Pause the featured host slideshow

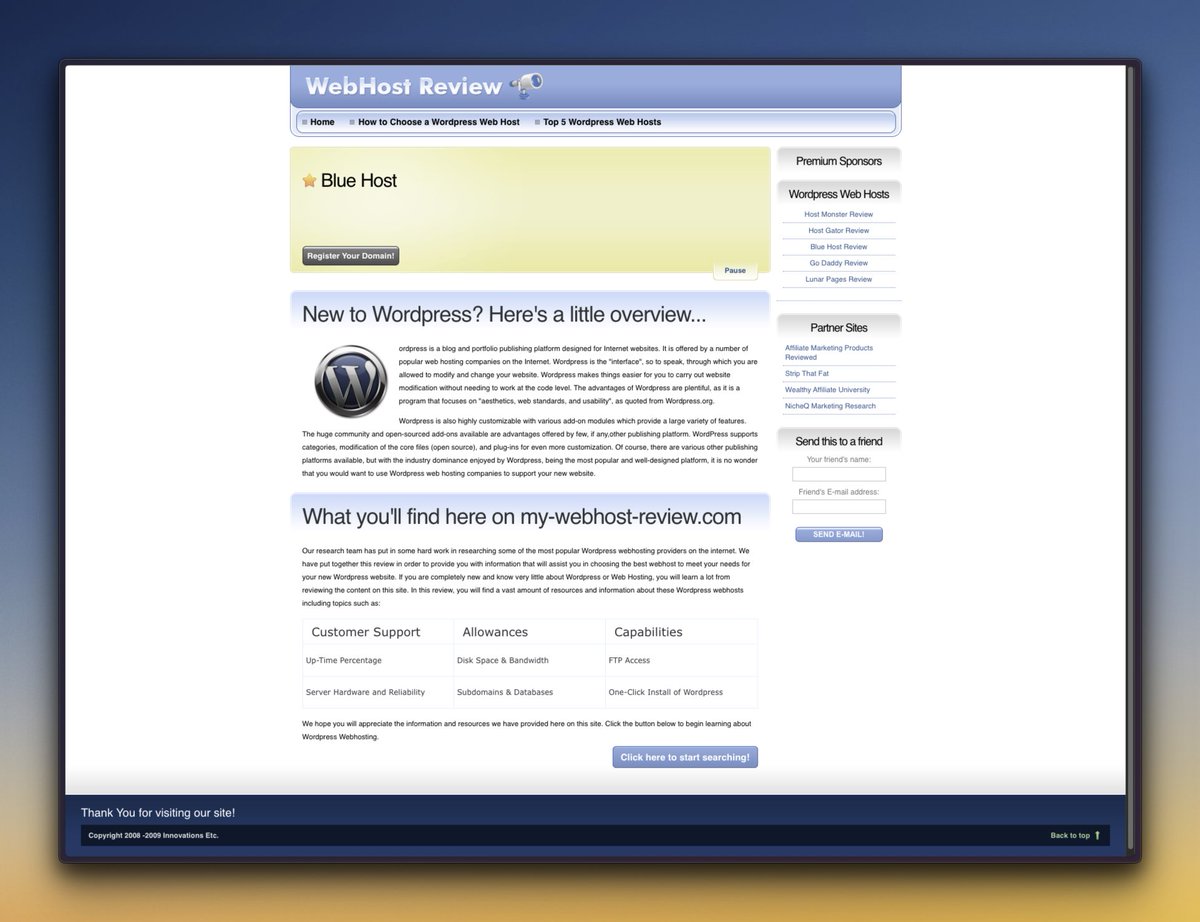(735, 271)
